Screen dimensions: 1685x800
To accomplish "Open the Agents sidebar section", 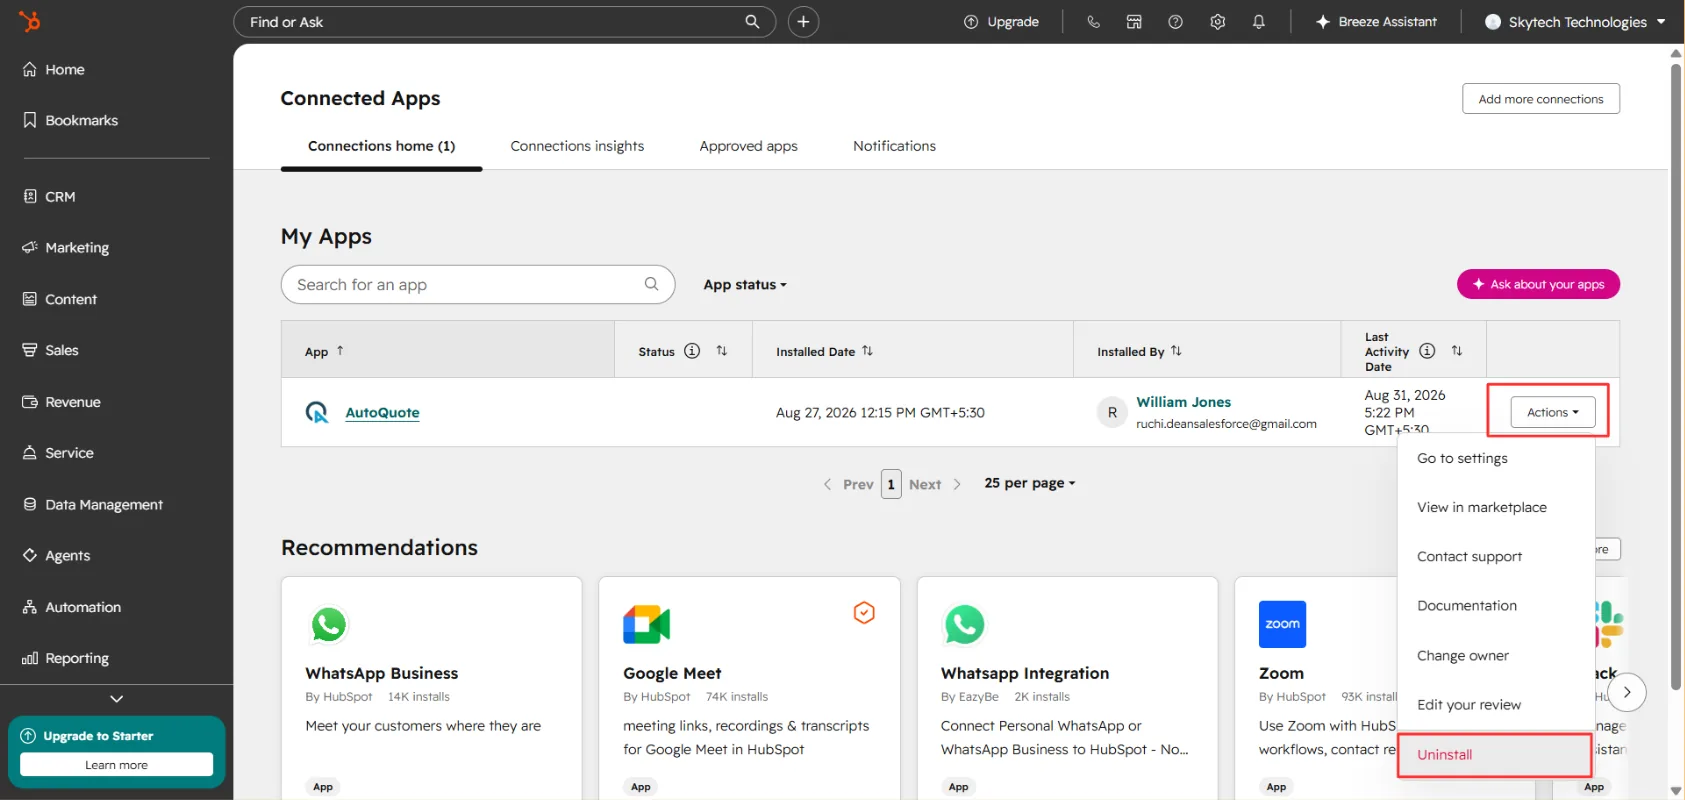I will point(56,555).
